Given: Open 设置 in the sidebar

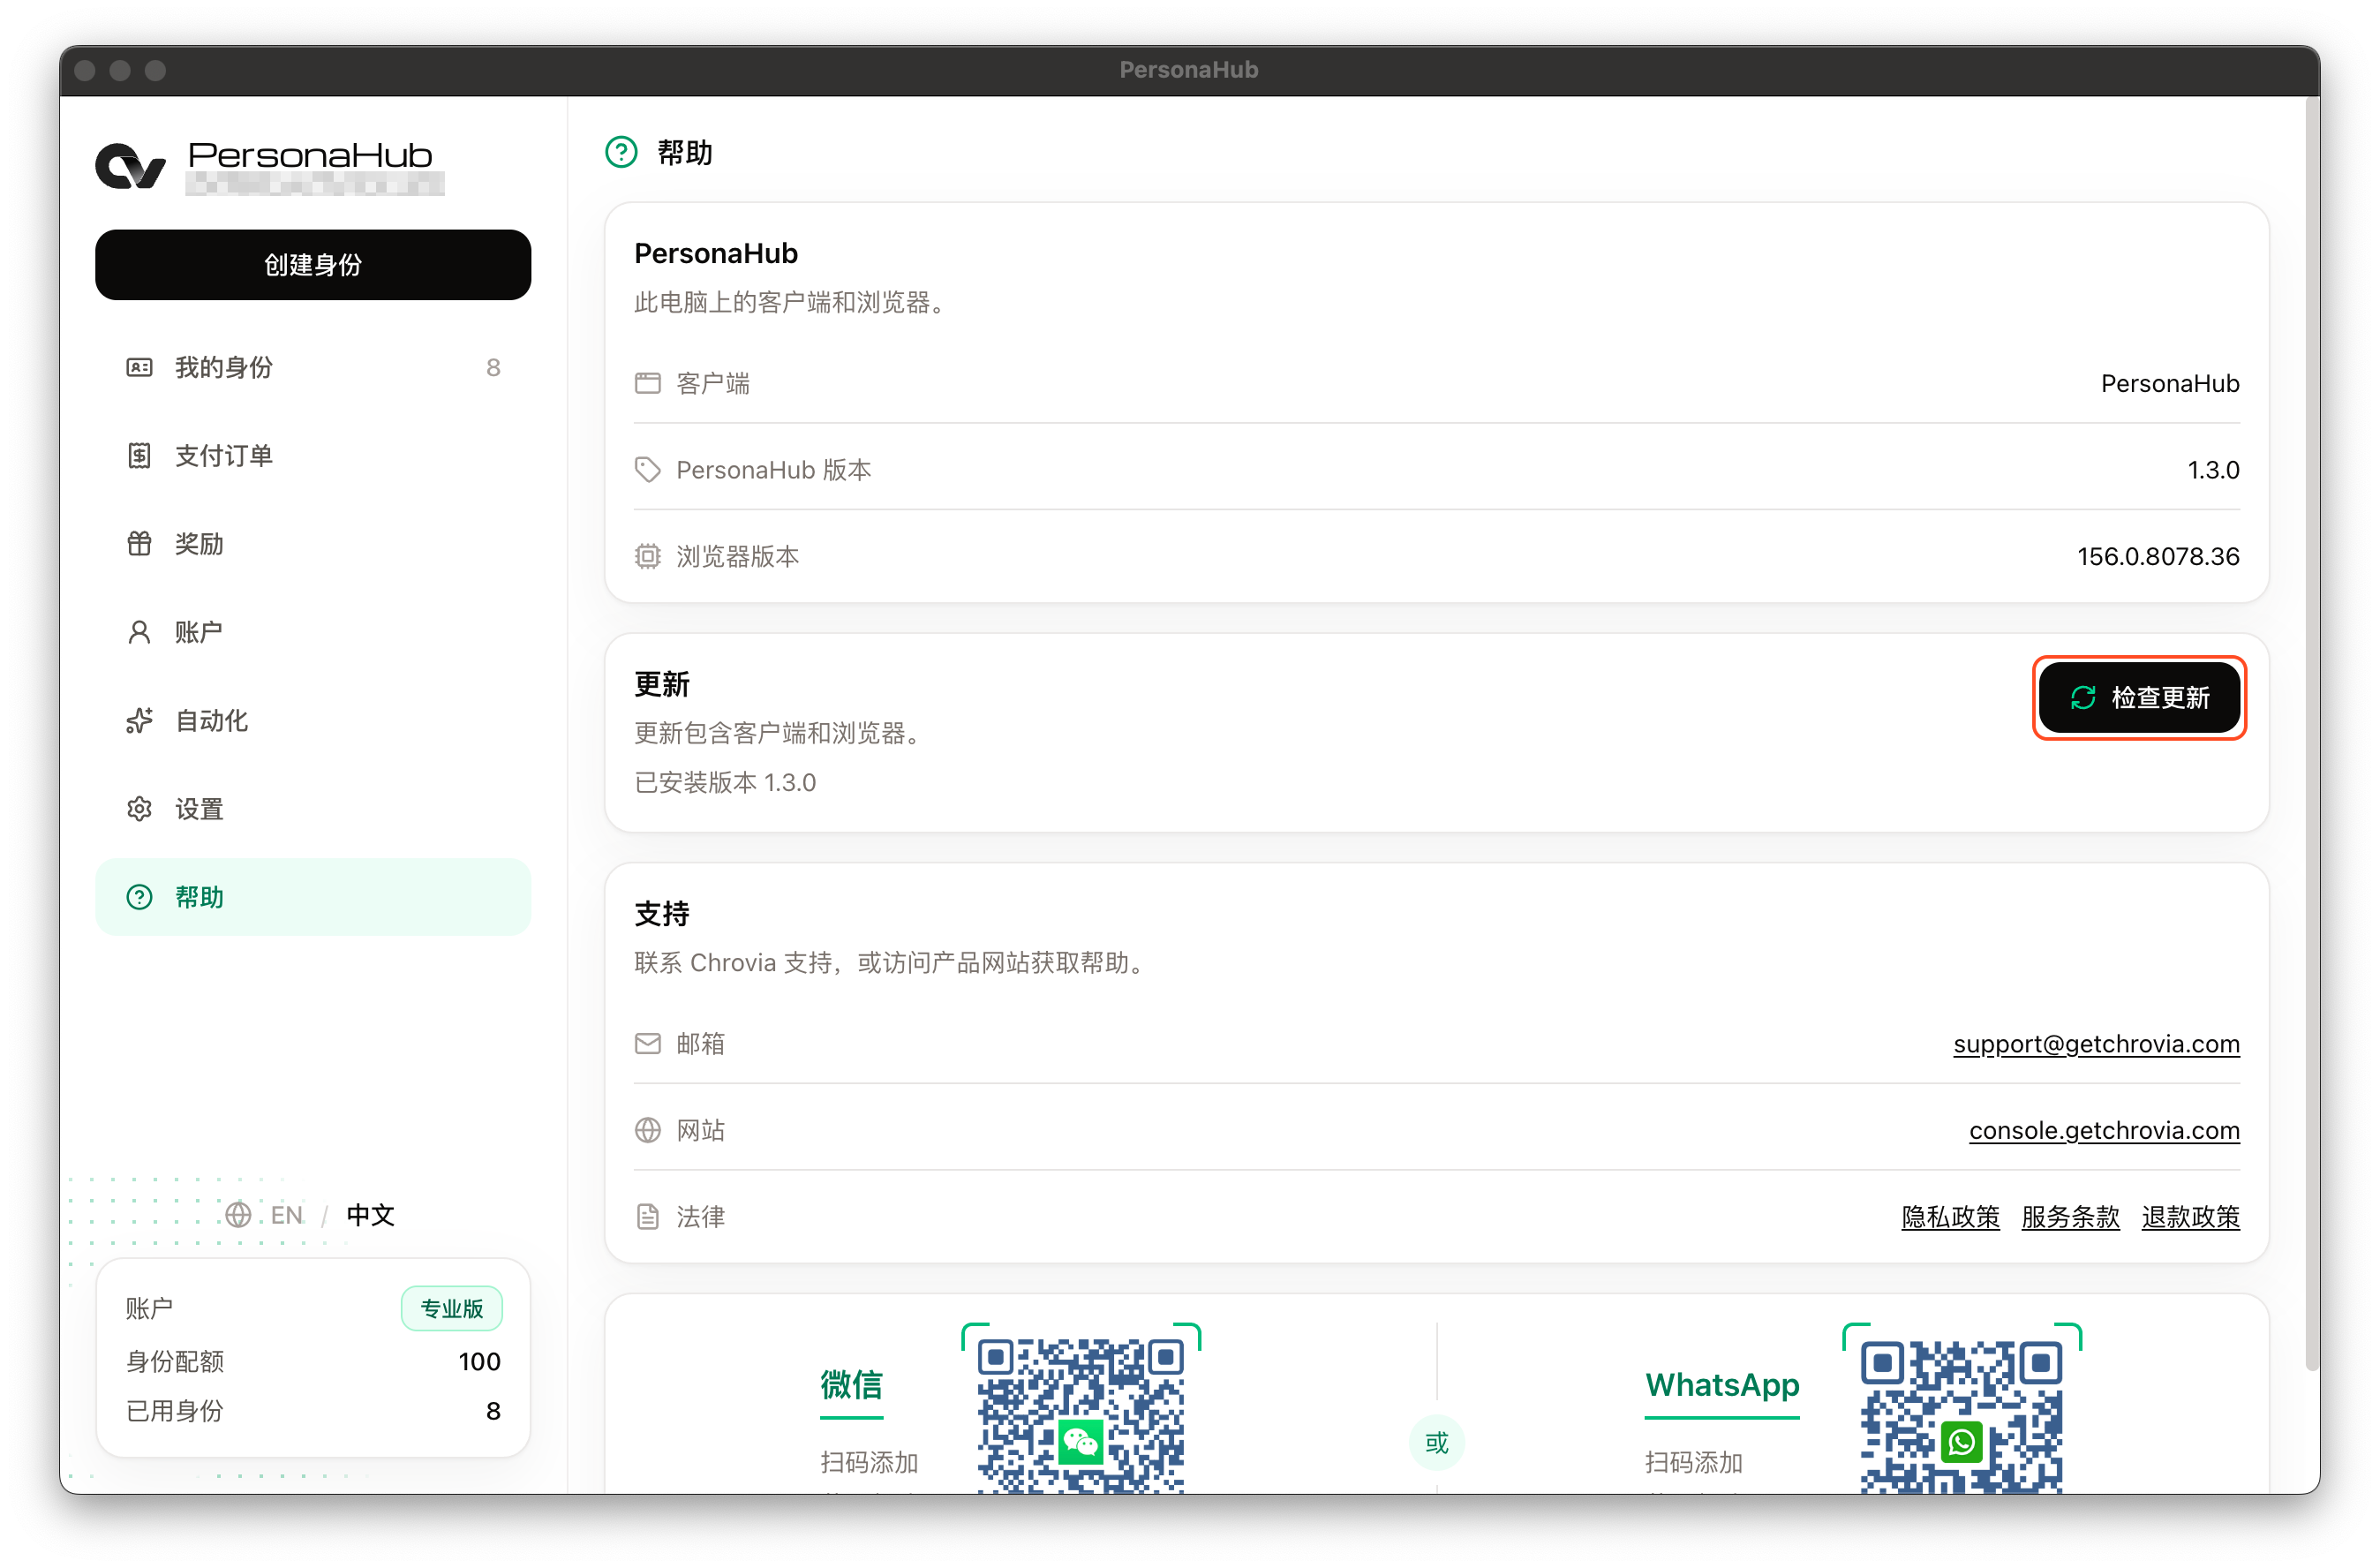Looking at the screenshot, I should point(313,809).
